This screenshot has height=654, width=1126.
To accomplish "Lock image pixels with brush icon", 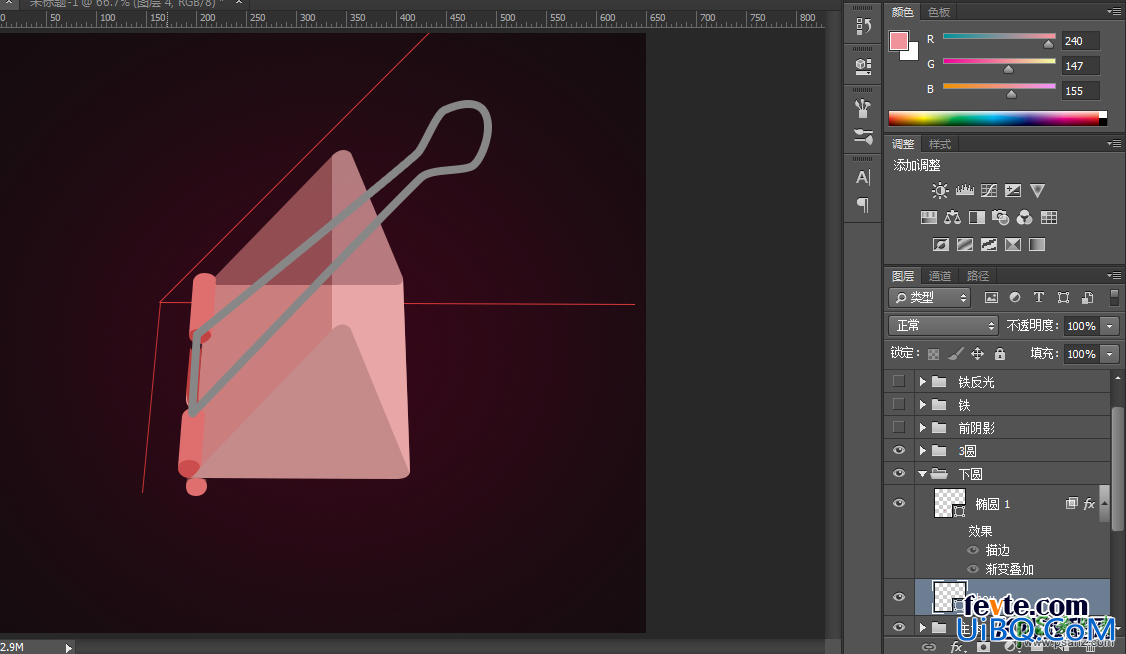I will [x=955, y=354].
